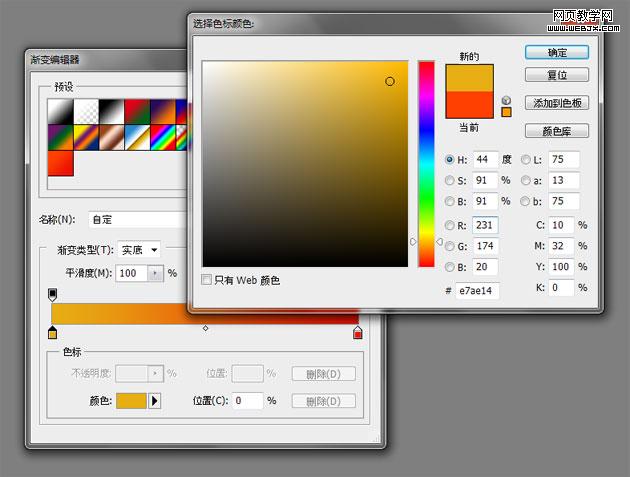The image size is (630, 477).
Task: Select the G green radio button
Action: pos(450,246)
